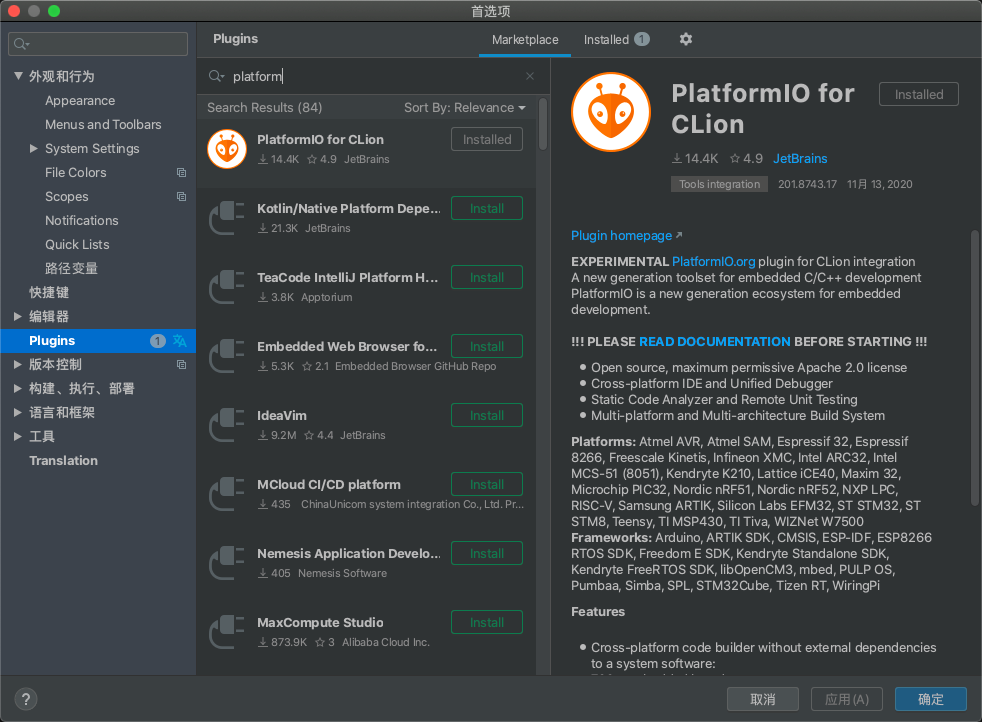Install the Nemesis Application Development plugin

pyautogui.click(x=487, y=554)
